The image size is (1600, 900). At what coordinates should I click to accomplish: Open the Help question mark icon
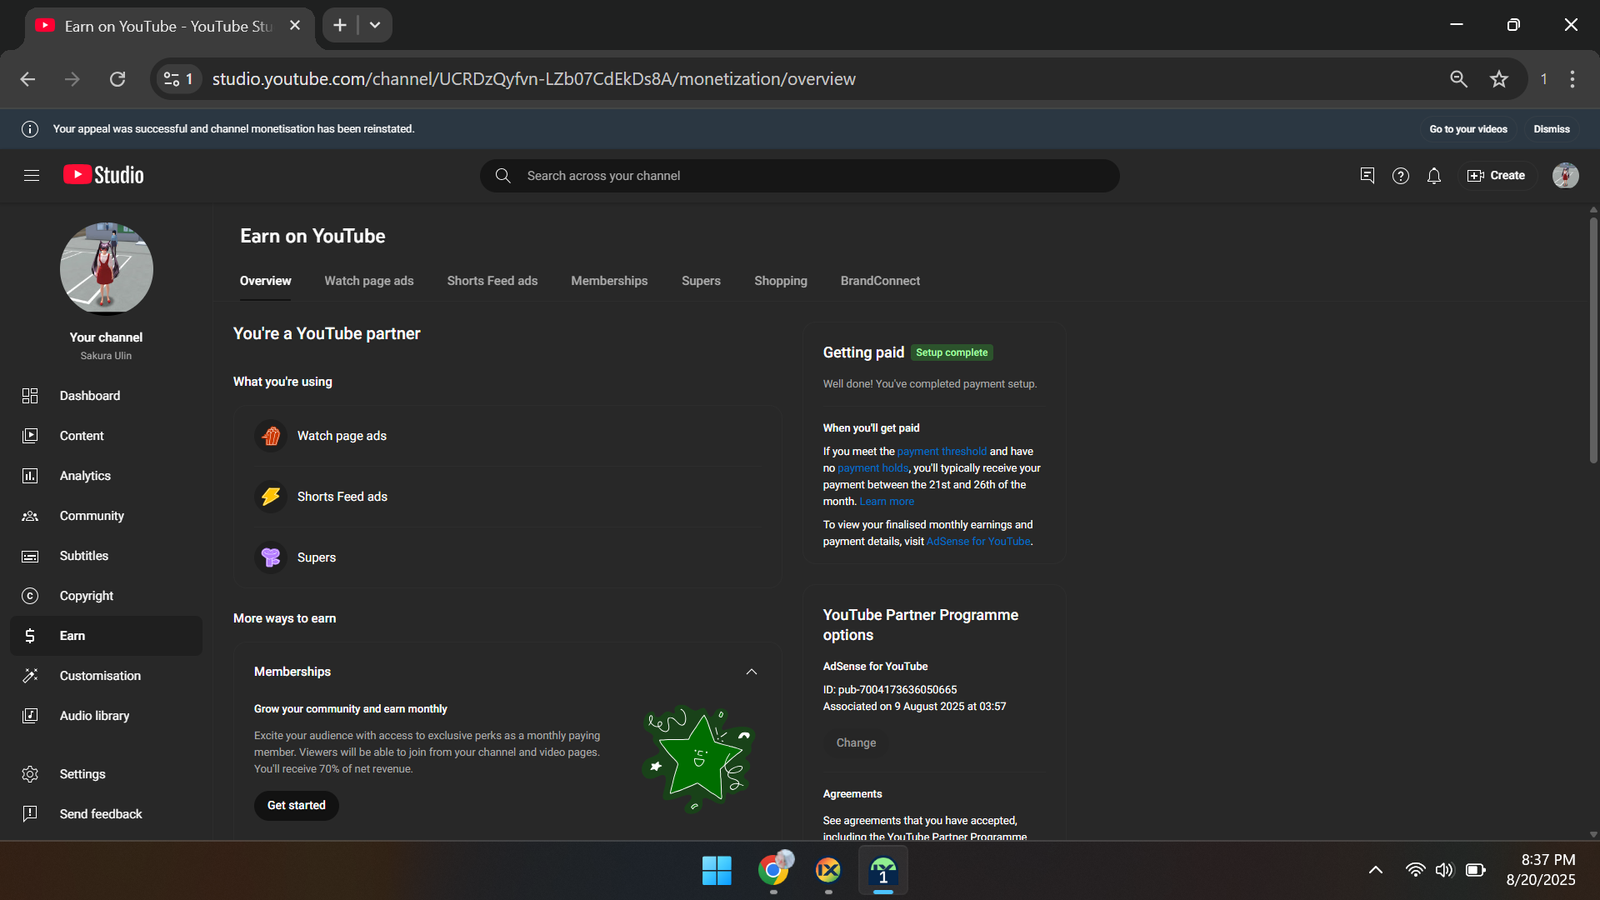[x=1401, y=175]
